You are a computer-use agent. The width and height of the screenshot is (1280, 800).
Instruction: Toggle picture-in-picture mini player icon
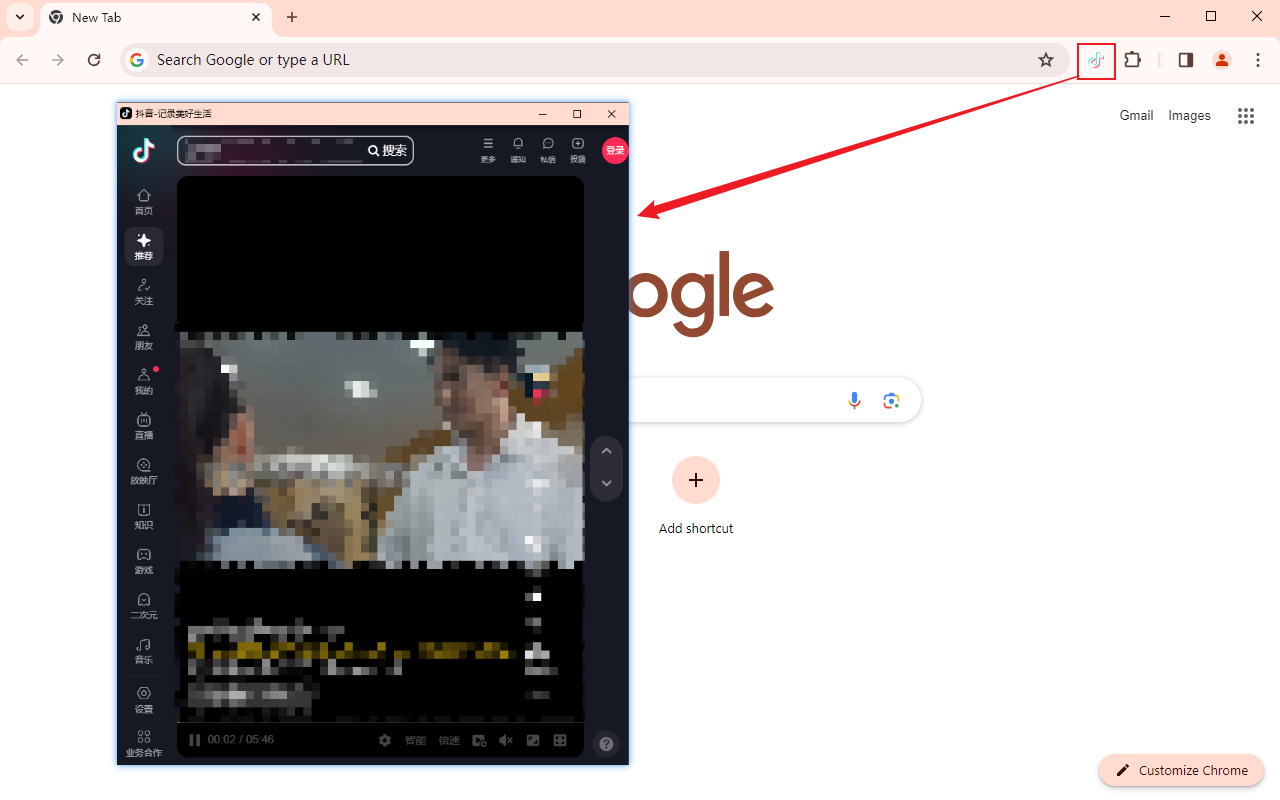click(x=533, y=740)
